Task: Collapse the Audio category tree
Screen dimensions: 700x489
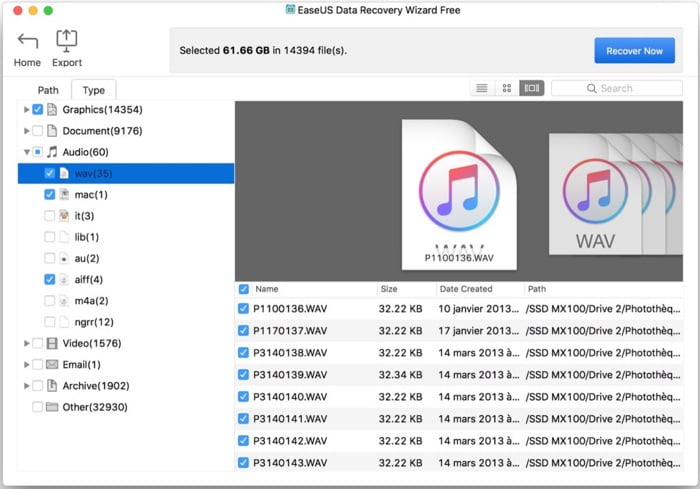Action: [26, 152]
